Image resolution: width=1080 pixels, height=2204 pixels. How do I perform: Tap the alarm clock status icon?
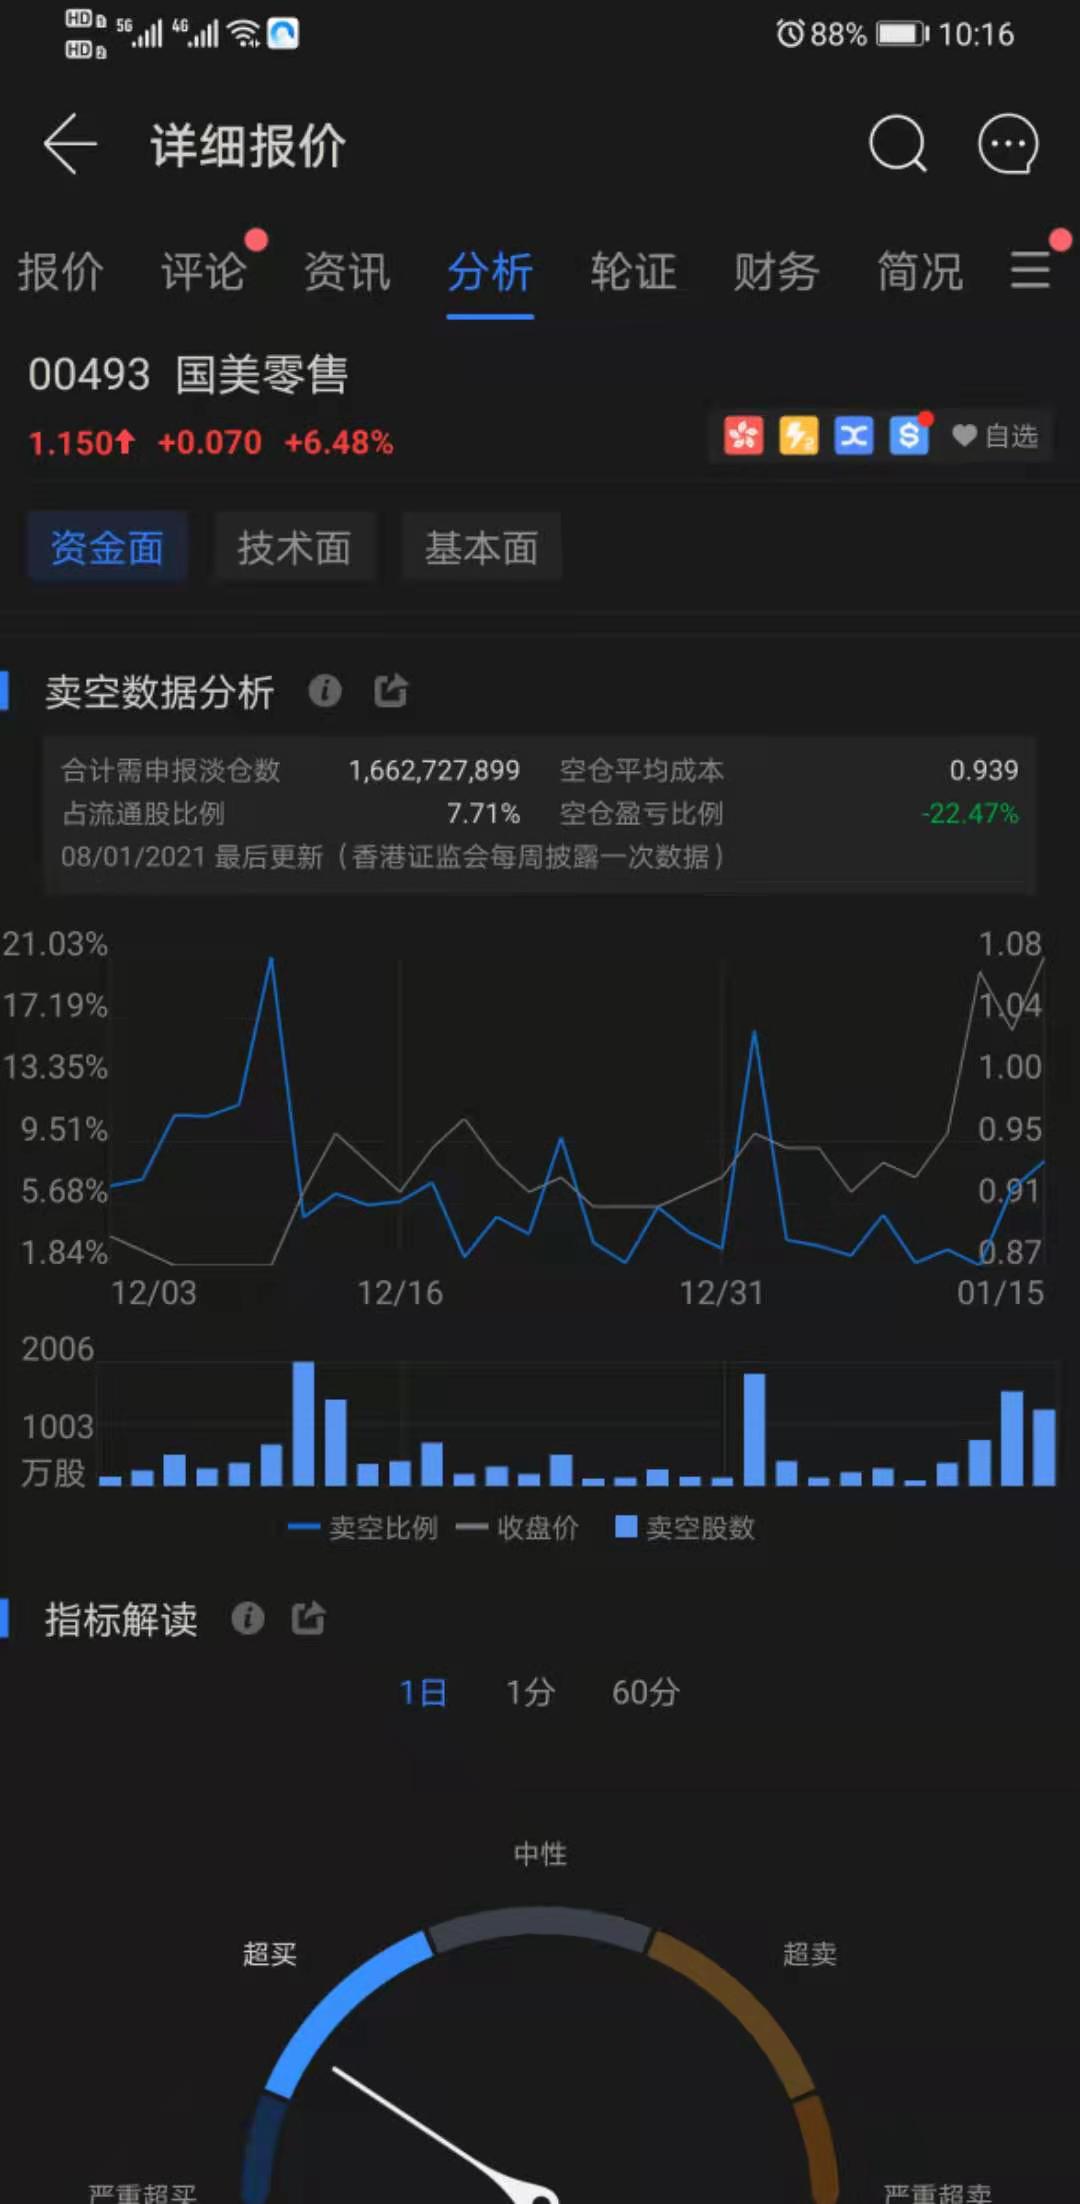[790, 34]
